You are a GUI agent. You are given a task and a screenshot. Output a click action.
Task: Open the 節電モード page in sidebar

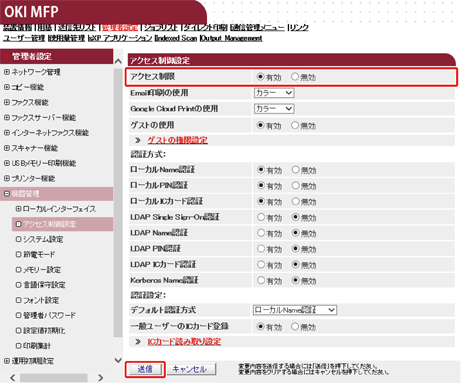tap(39, 254)
